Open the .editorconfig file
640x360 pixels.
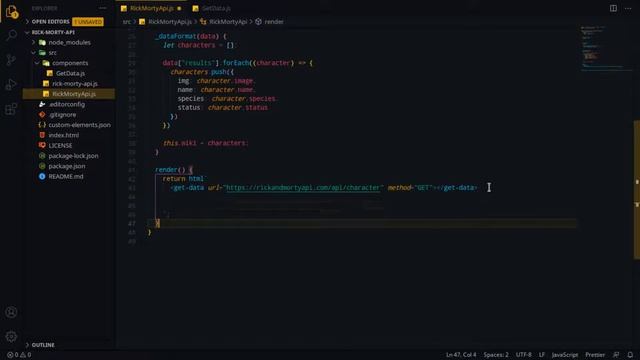point(66,104)
